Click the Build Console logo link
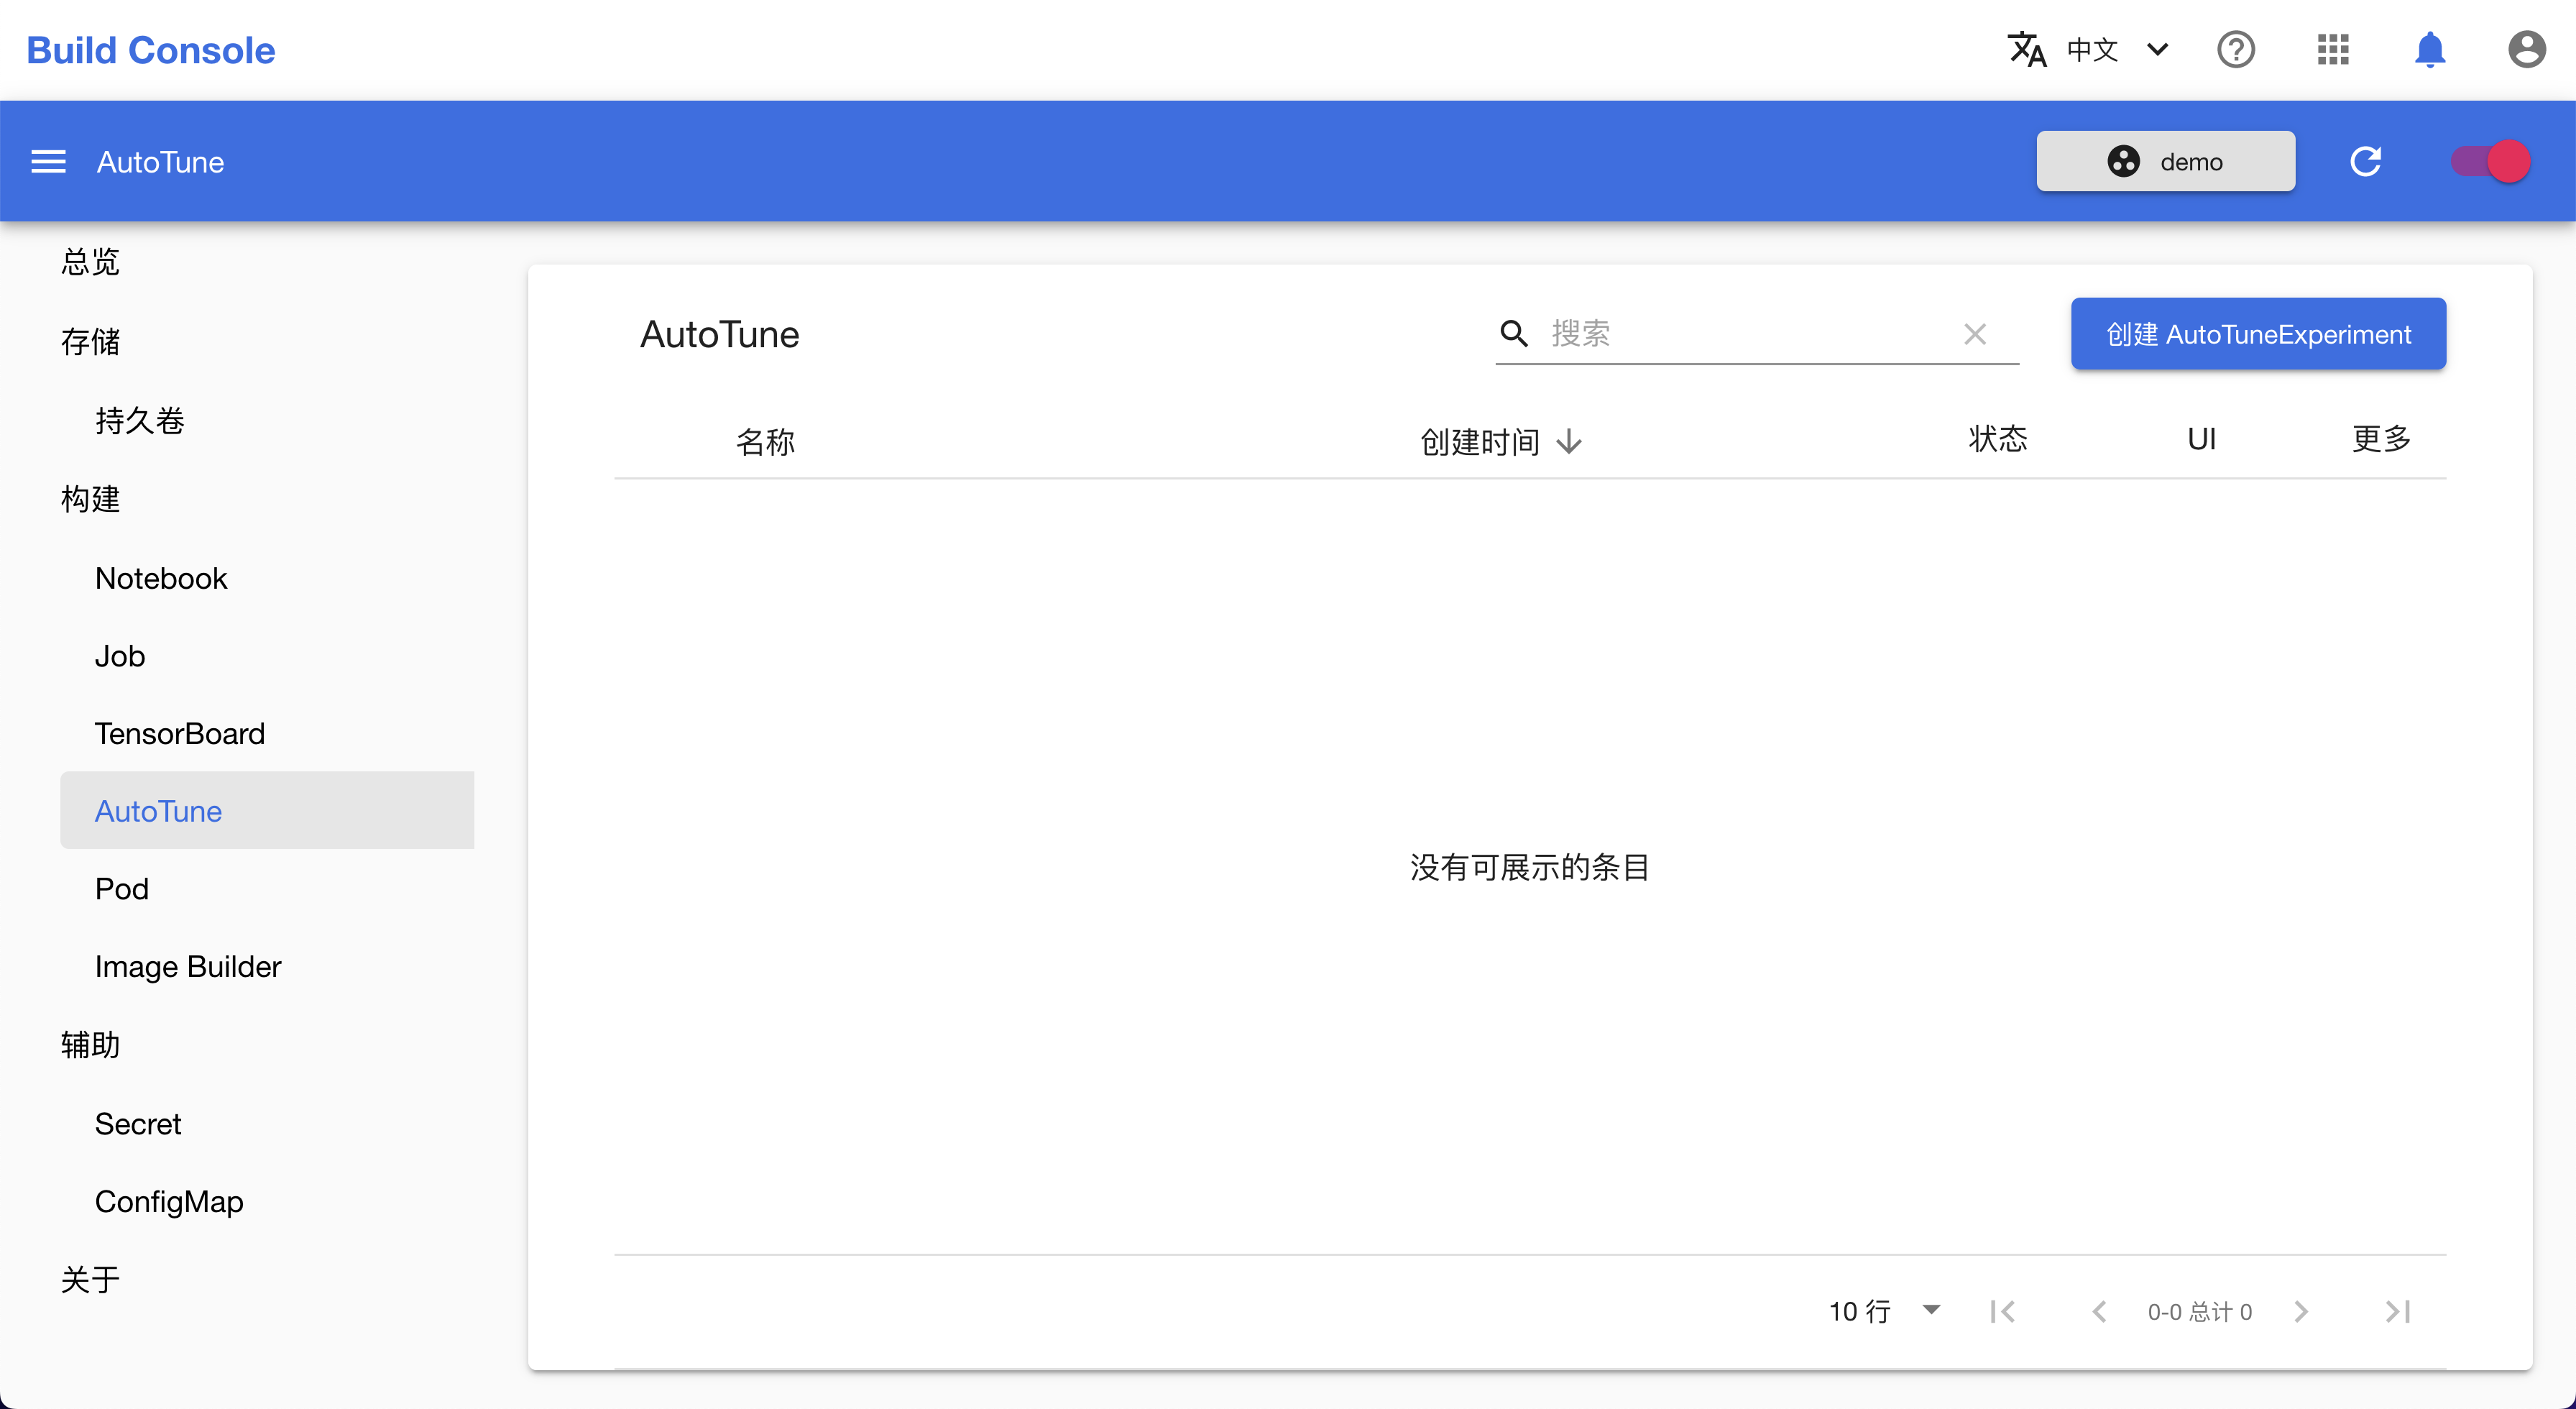Screen dimensions: 2576x1409 151,50
